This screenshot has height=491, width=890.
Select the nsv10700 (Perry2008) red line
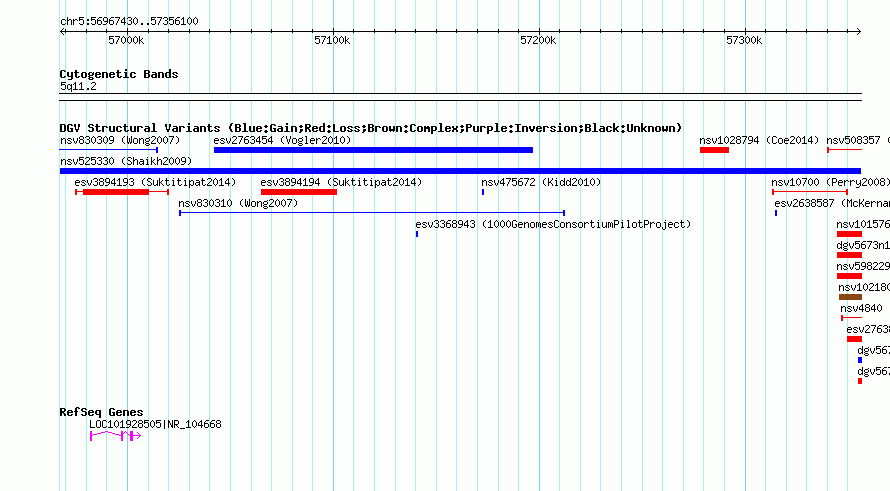tap(810, 192)
